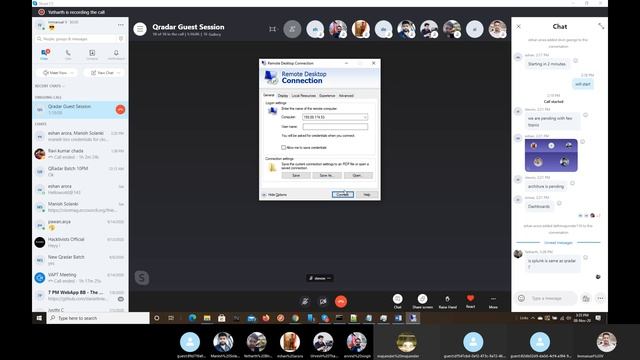Screen dimensions: 640x360
Task: Open the Windows Start menu
Action: tap(39, 318)
